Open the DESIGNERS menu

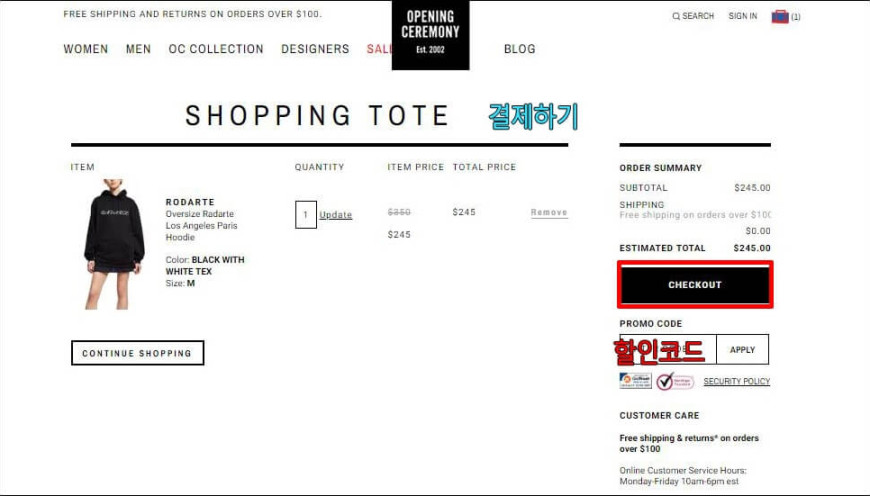pos(315,49)
